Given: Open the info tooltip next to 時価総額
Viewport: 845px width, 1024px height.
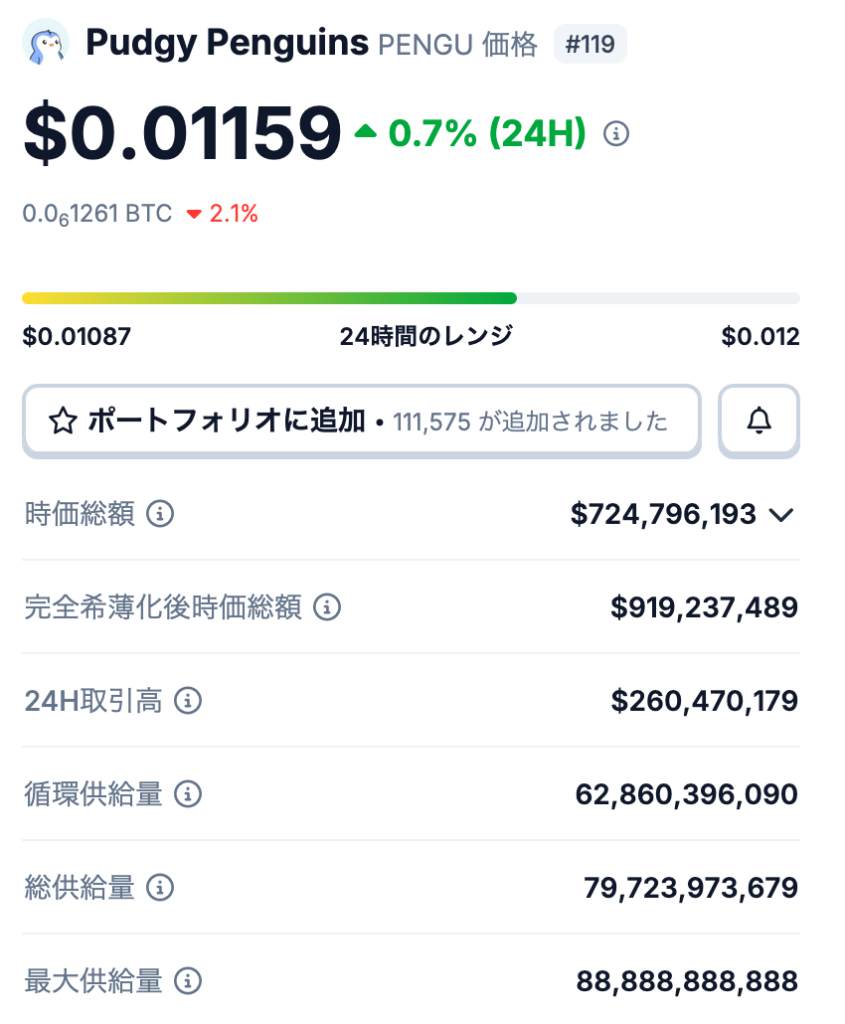Looking at the screenshot, I should click(x=160, y=515).
